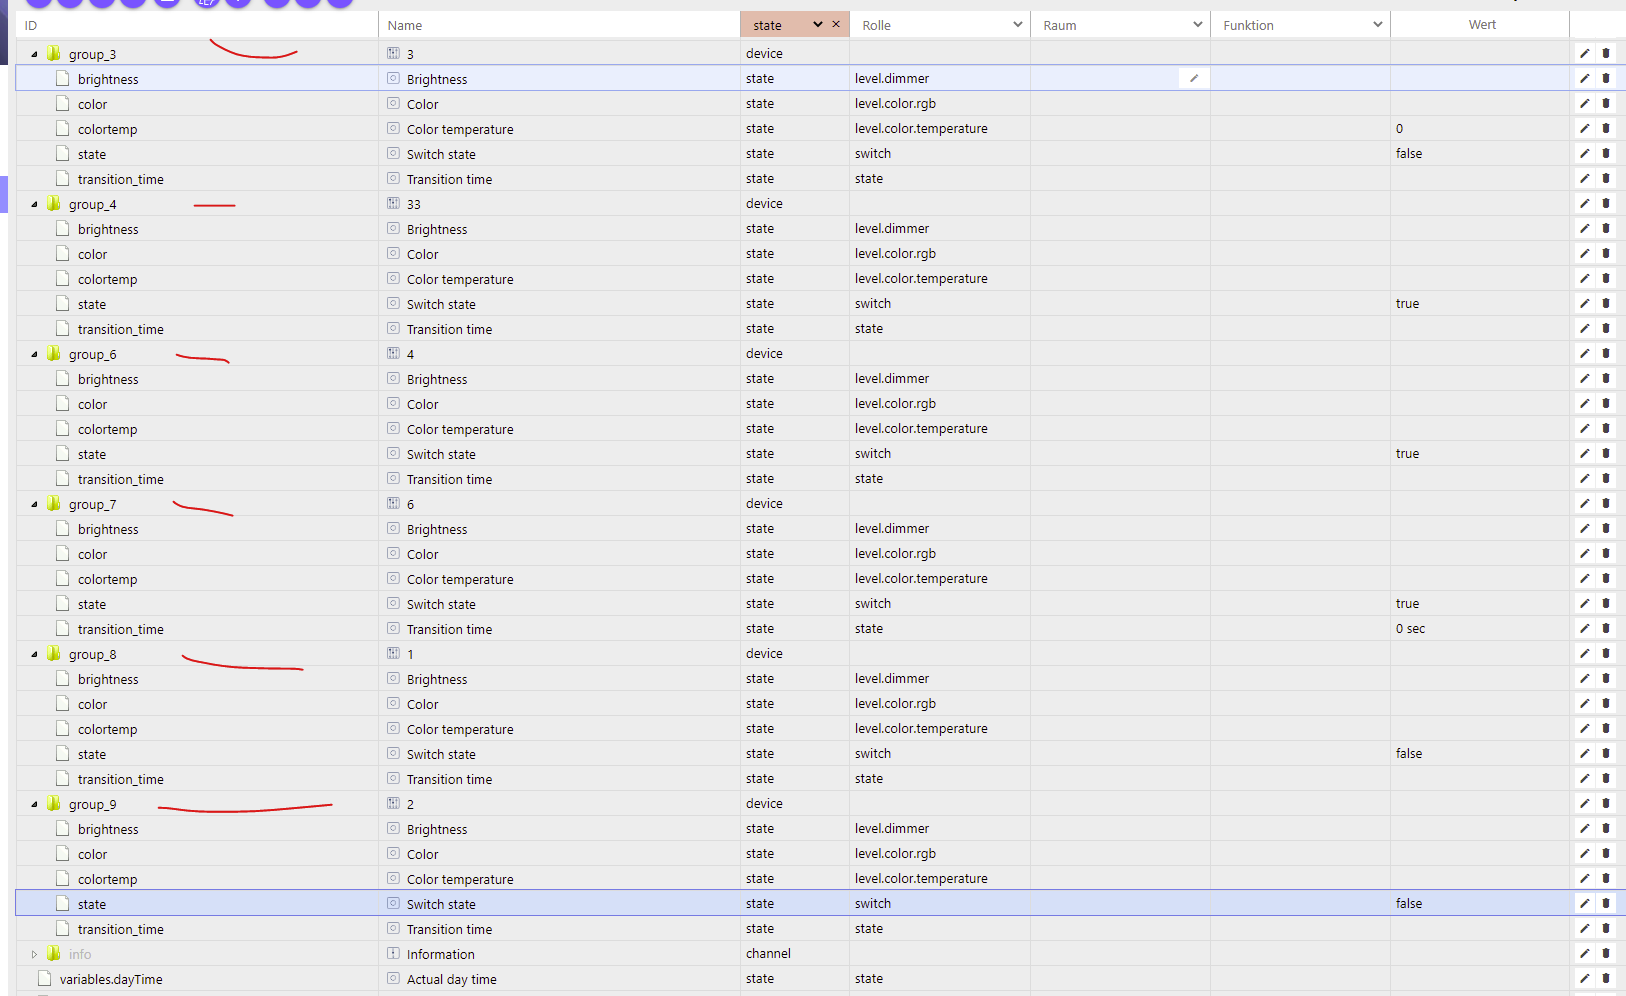The image size is (1626, 996).
Task: Click 'Actual day time' name cell
Action: 451,979
